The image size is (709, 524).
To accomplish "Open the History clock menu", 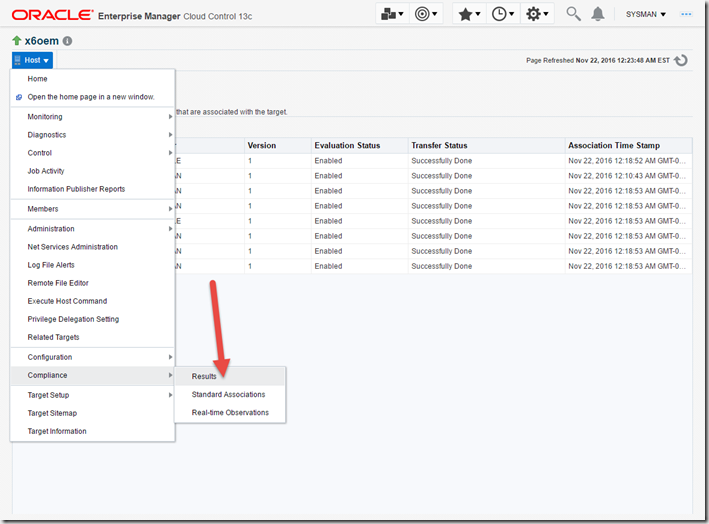I will (503, 14).
